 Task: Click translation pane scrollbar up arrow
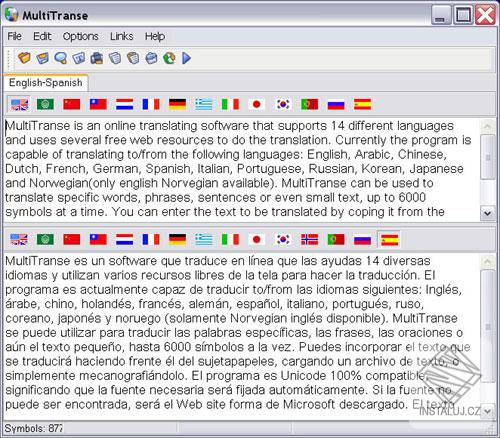[487, 262]
